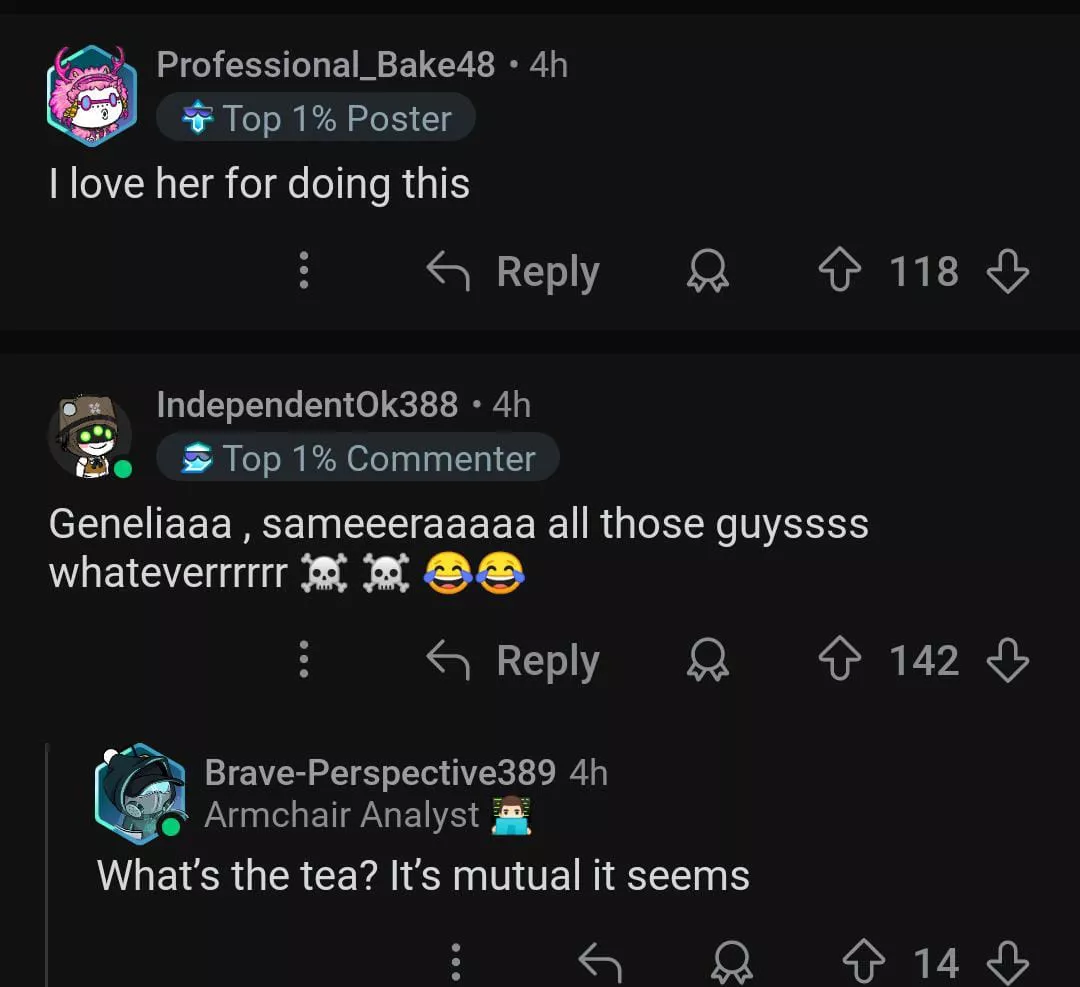Reply to IndependentOk388's comment
This screenshot has width=1080, height=987.
[x=513, y=661]
